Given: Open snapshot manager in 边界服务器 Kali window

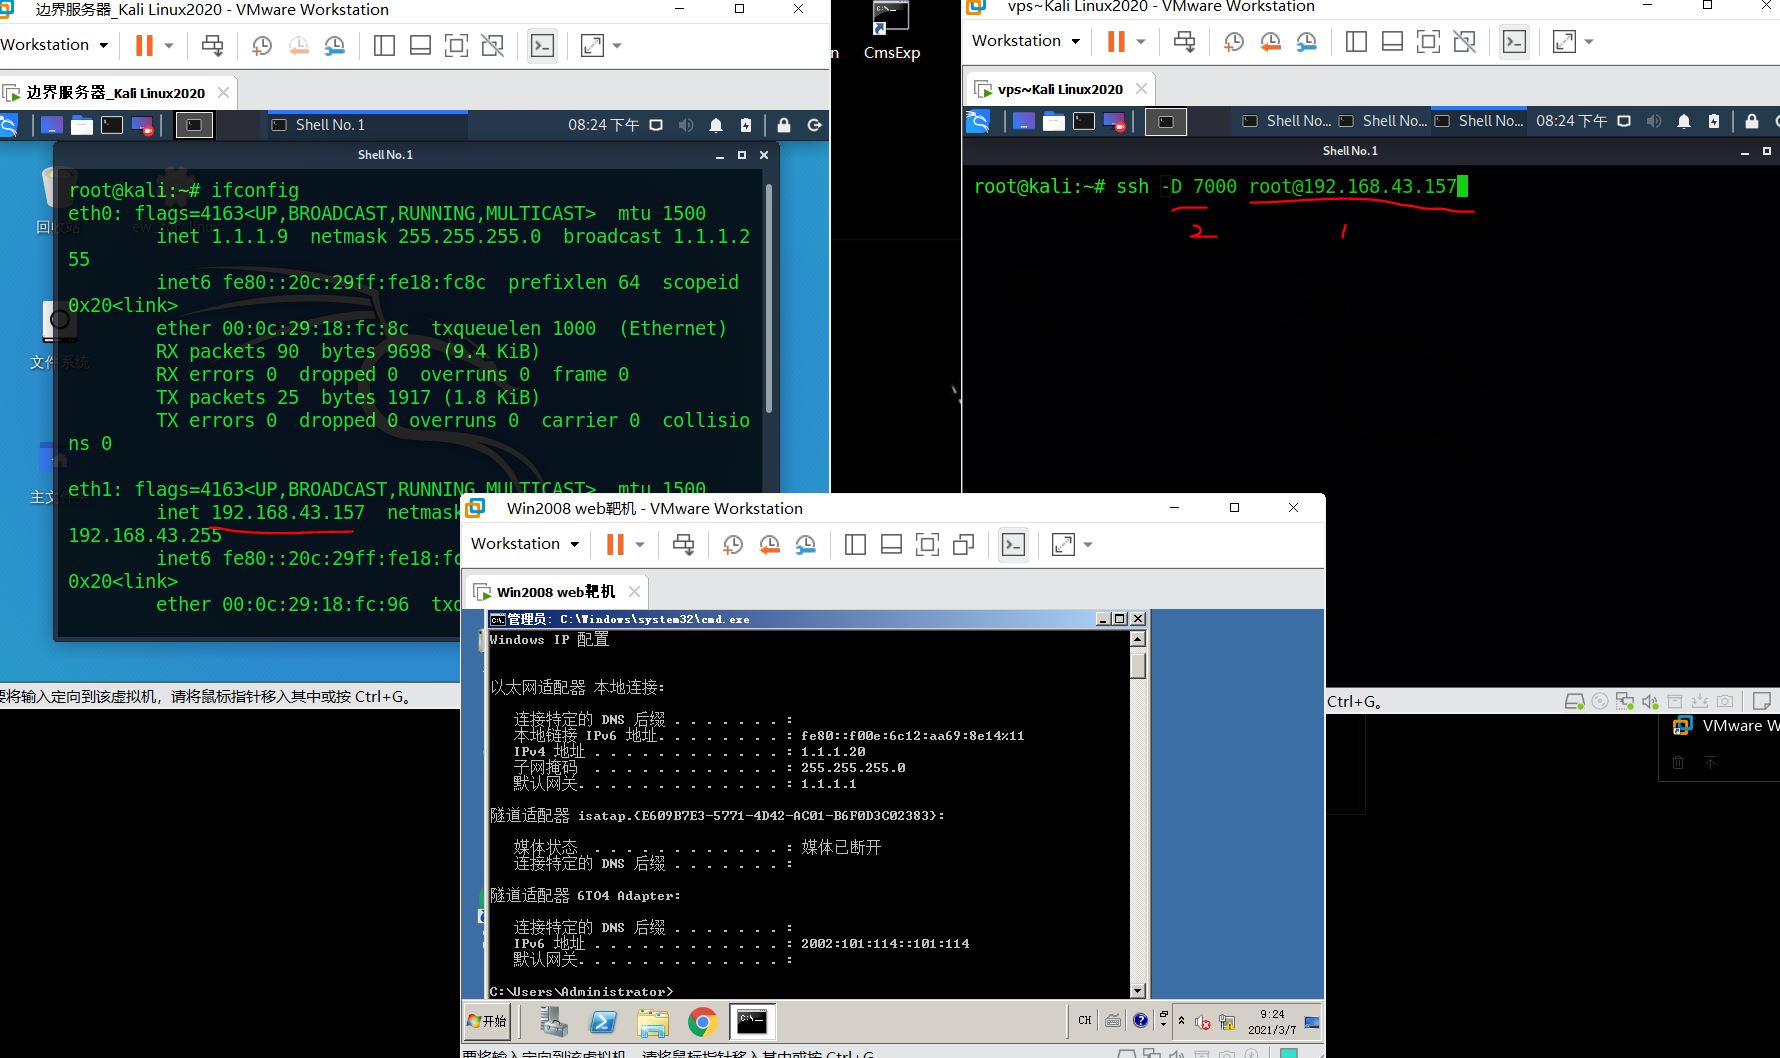Looking at the screenshot, I should pos(334,45).
